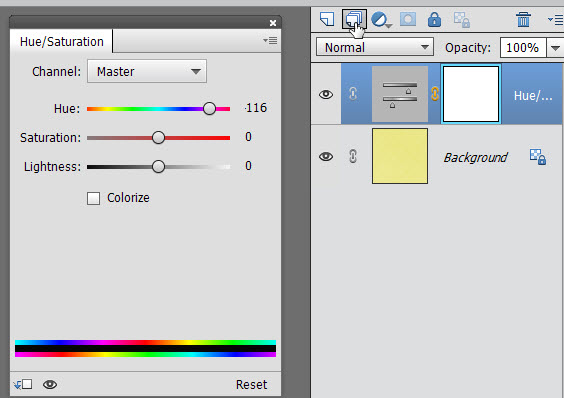Create a new layer in Layers panel
564x398 pixels.
[x=327, y=19]
